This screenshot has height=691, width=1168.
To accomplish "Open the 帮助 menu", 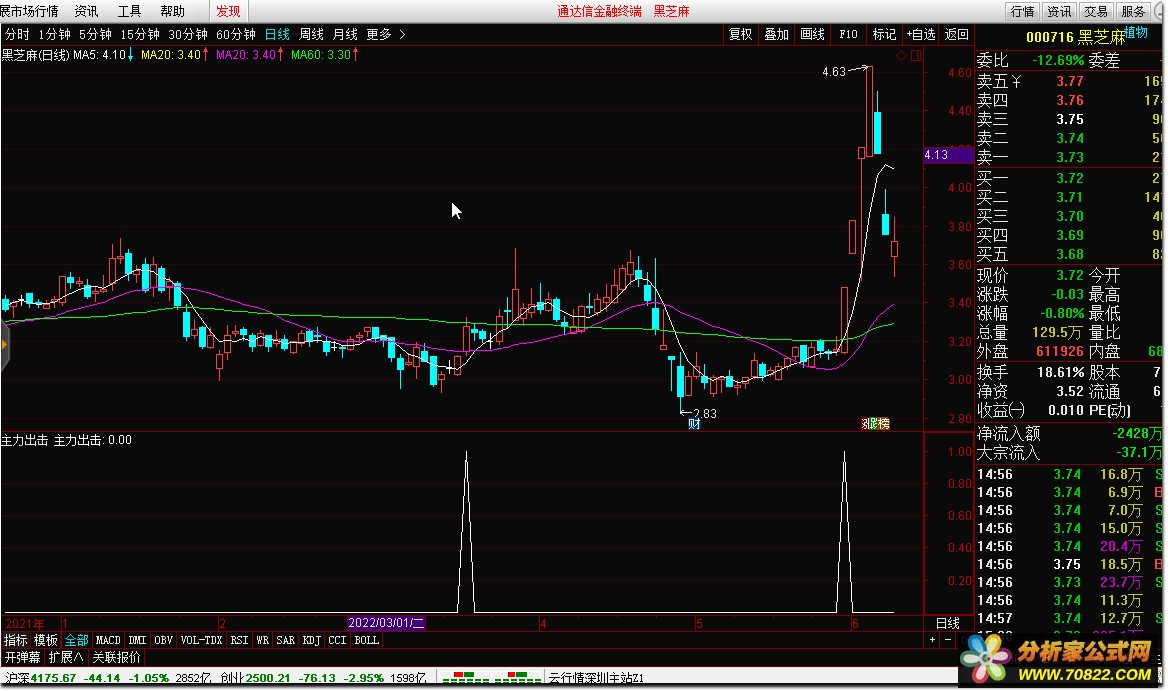I will coord(172,11).
